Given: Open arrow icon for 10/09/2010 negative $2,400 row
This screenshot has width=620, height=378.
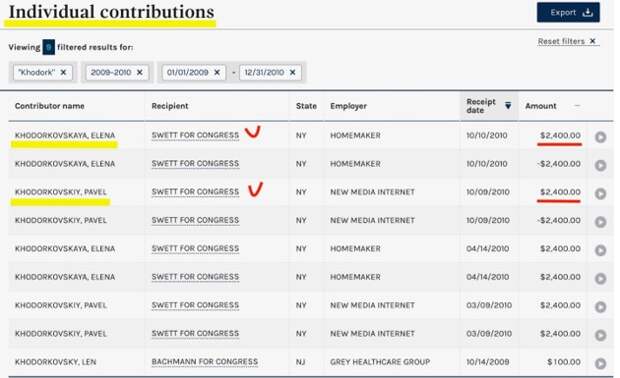Looking at the screenshot, I should 601,222.
